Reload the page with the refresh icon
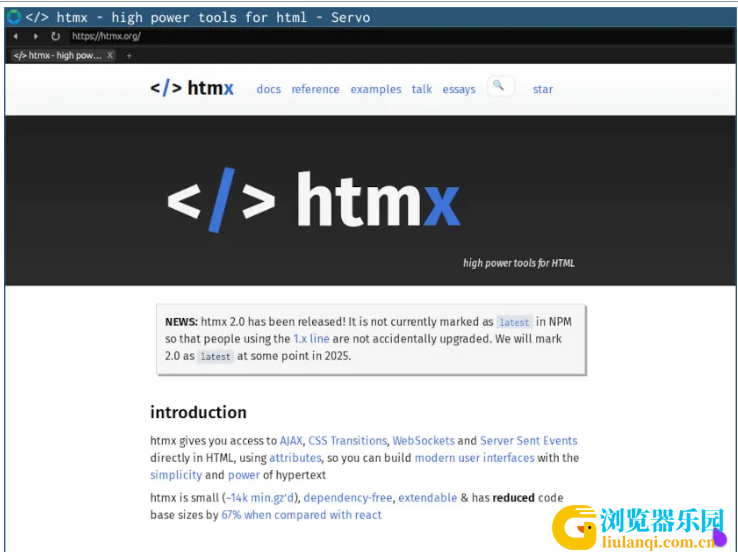The image size is (738, 552). [x=56, y=36]
